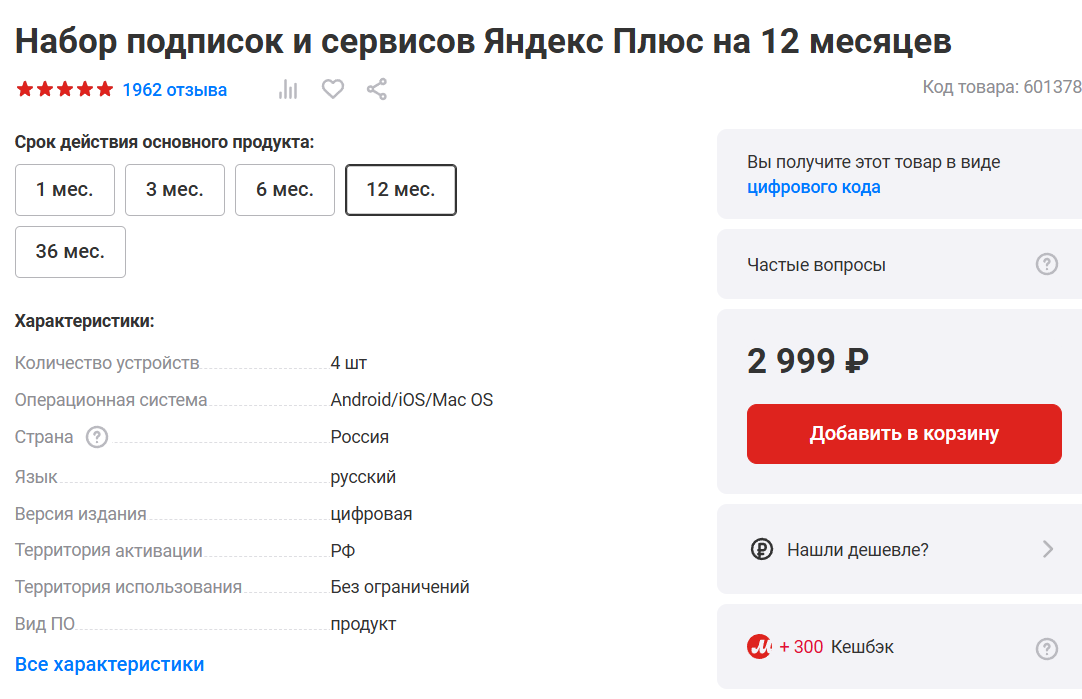Click the five-star rating display
Viewport: 1082px width, 699px height.
[x=65, y=90]
